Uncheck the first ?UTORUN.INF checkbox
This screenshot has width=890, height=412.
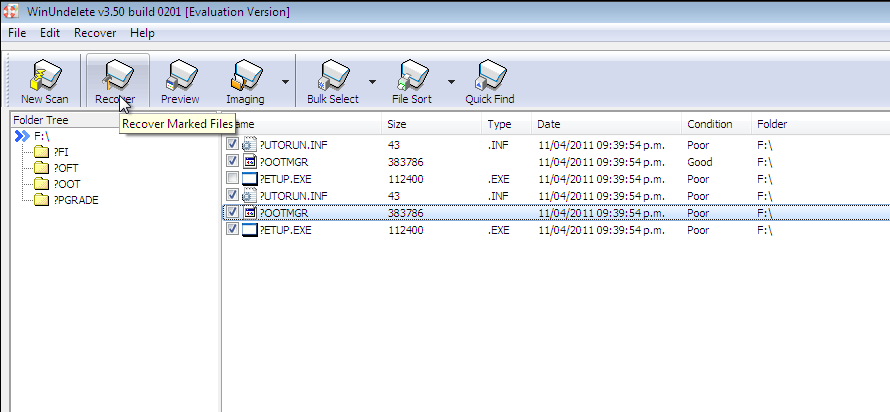point(233,144)
